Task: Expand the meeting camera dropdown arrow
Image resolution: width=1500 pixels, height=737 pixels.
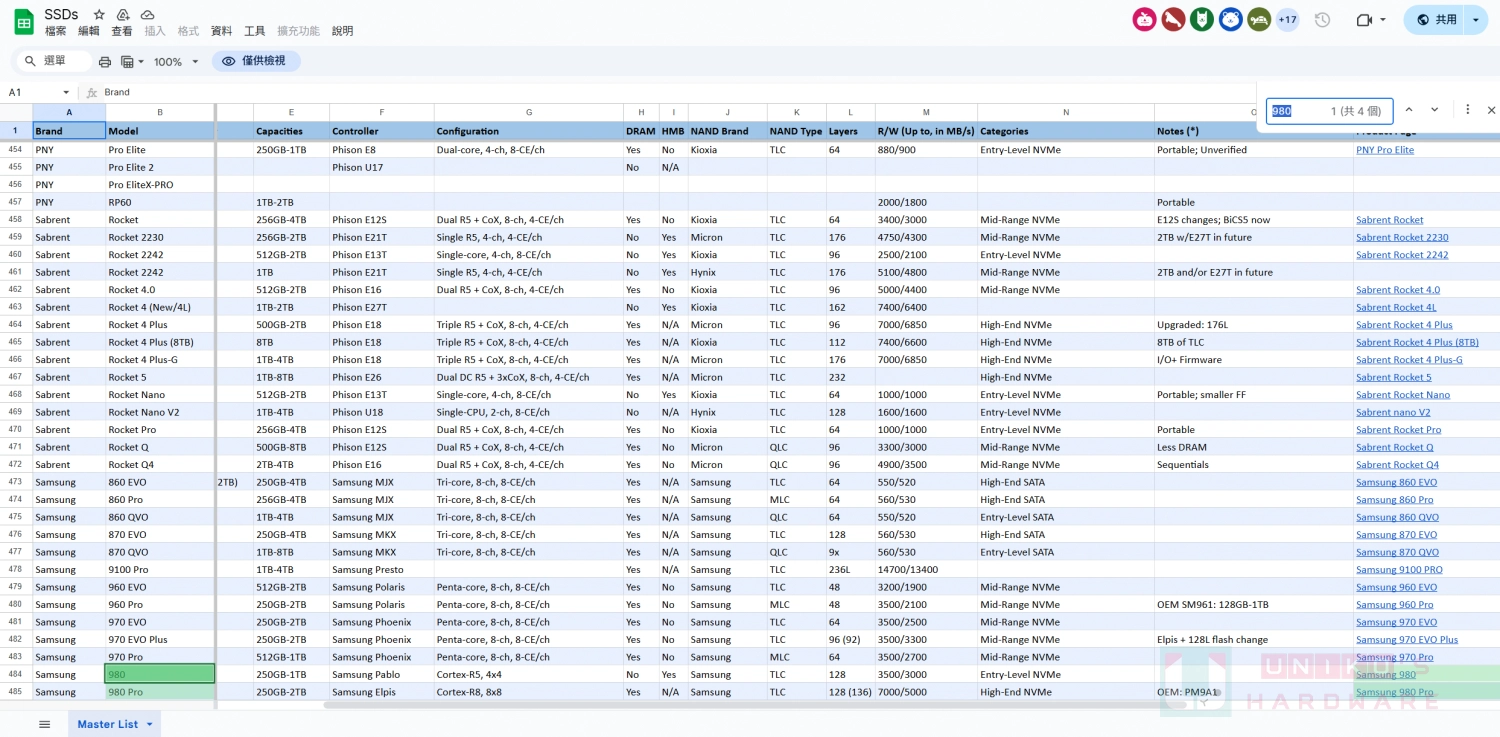Action: click(1383, 20)
